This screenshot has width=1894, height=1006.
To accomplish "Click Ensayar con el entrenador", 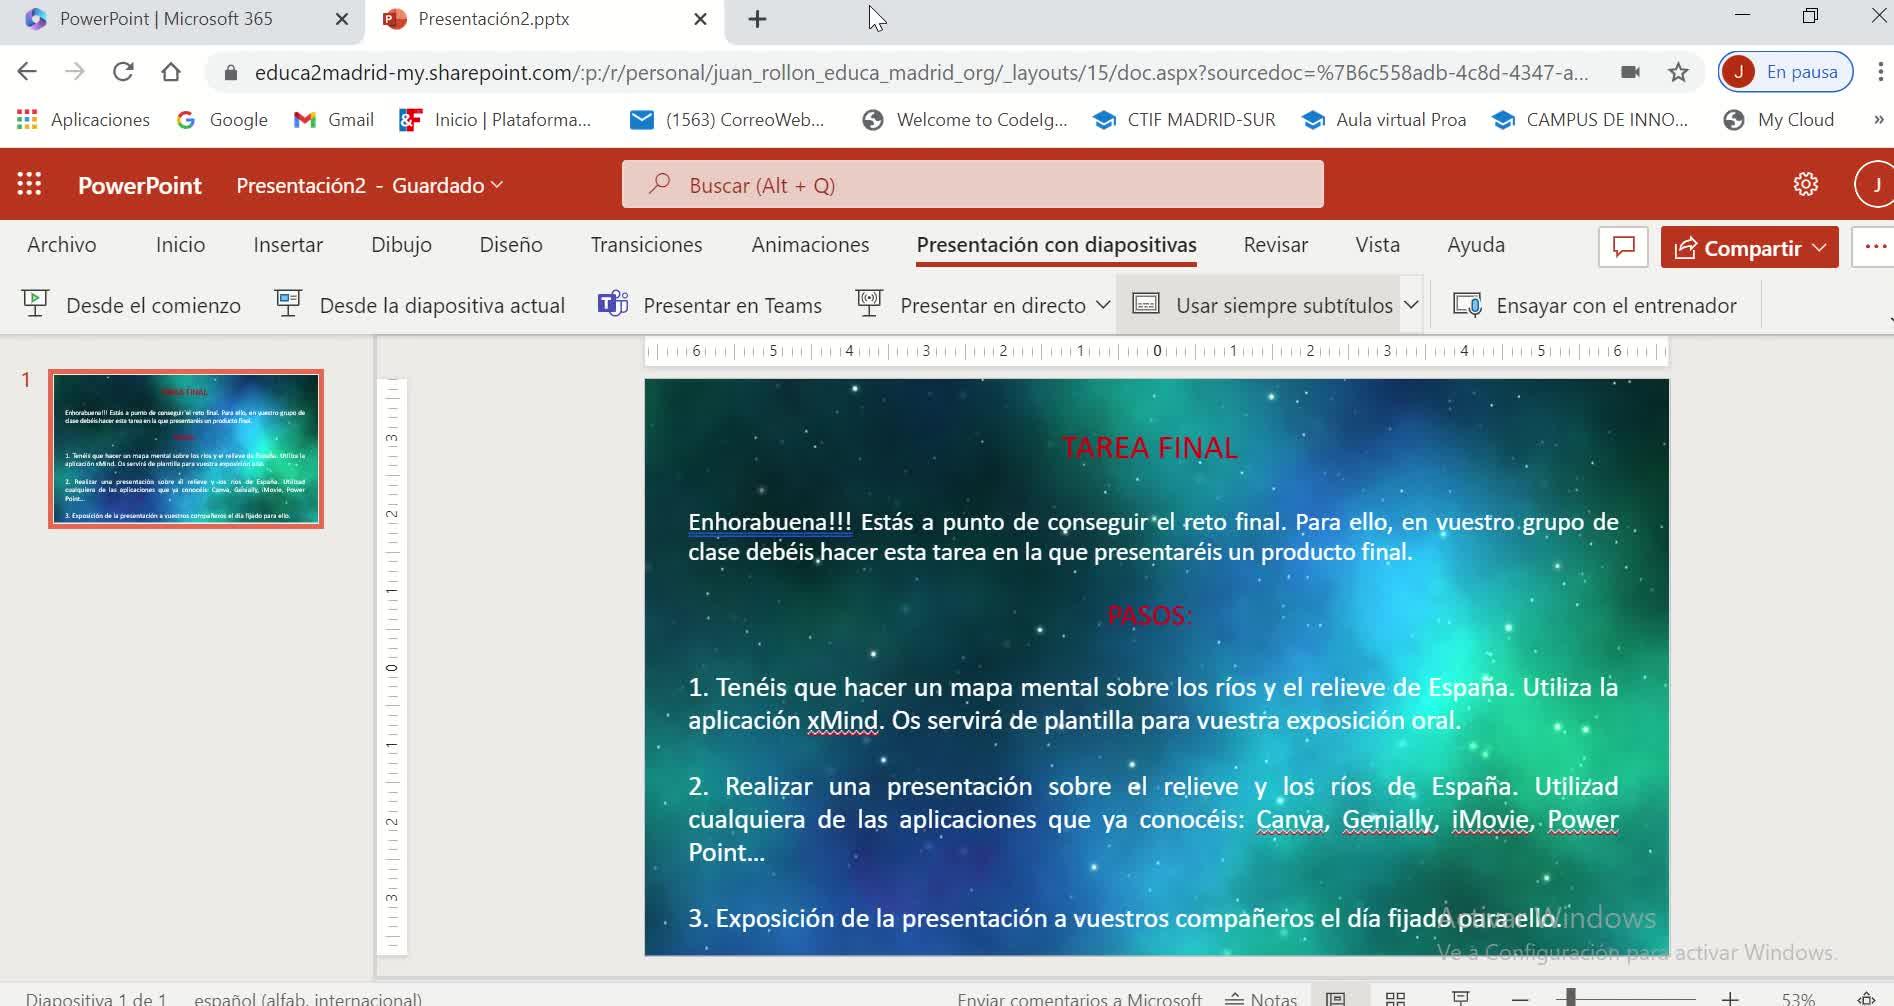I will tap(1595, 305).
